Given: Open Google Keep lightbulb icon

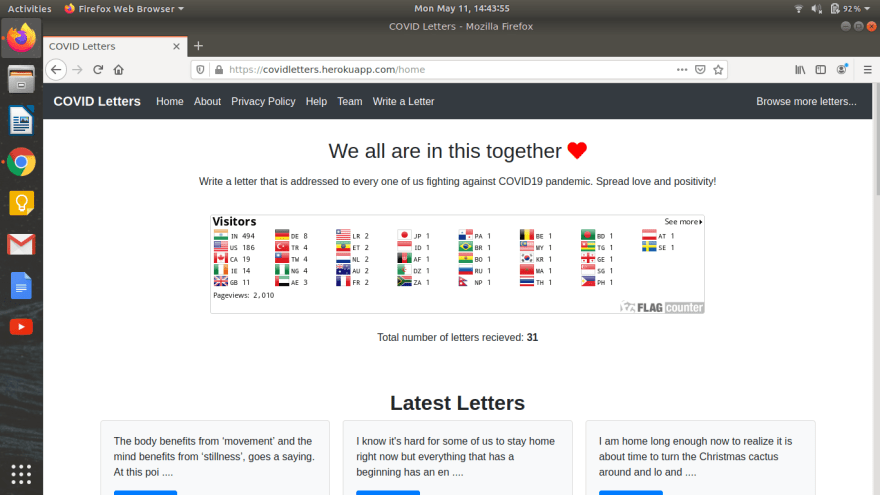Looking at the screenshot, I should [21, 203].
